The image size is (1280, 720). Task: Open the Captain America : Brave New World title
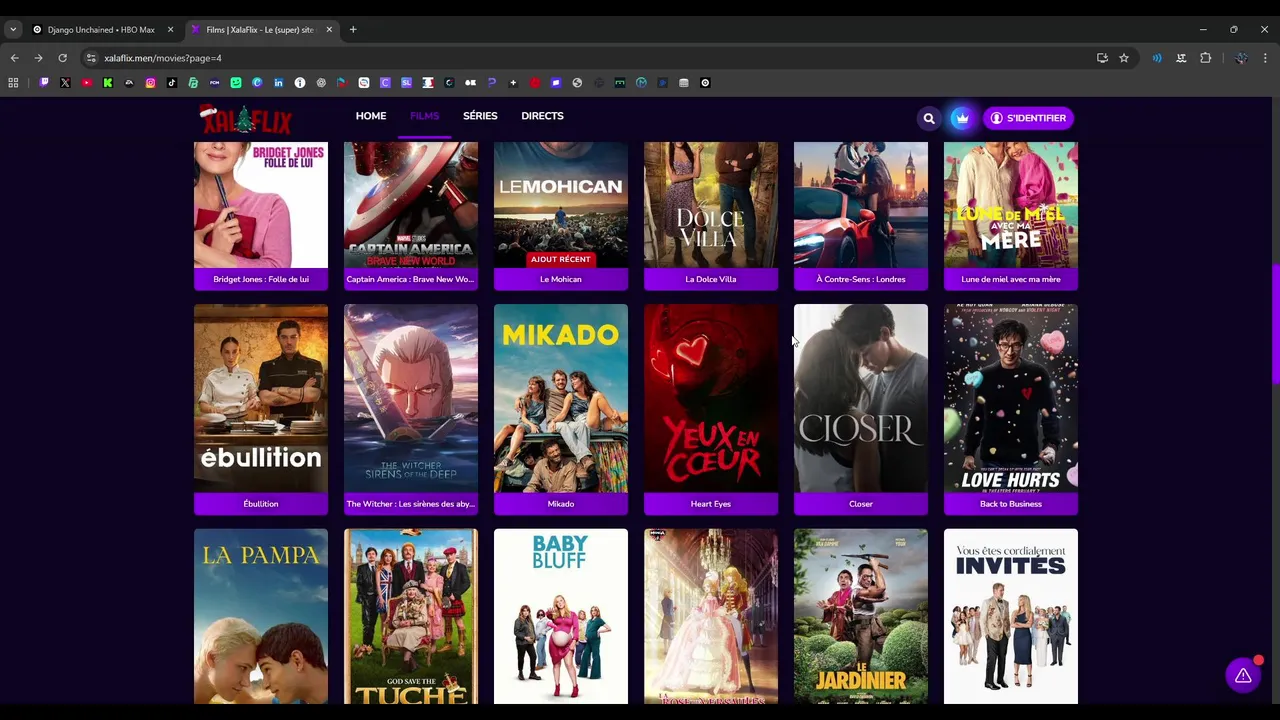[411, 279]
